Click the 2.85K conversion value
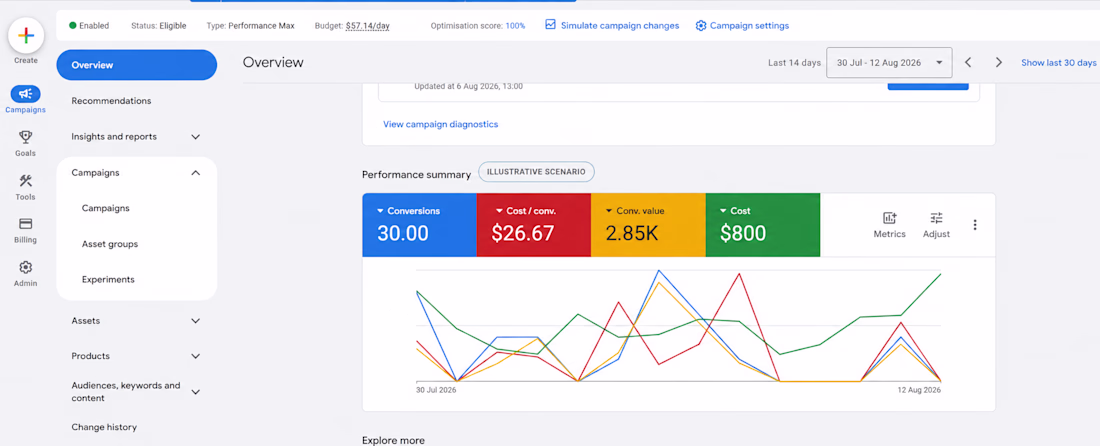 (x=631, y=234)
